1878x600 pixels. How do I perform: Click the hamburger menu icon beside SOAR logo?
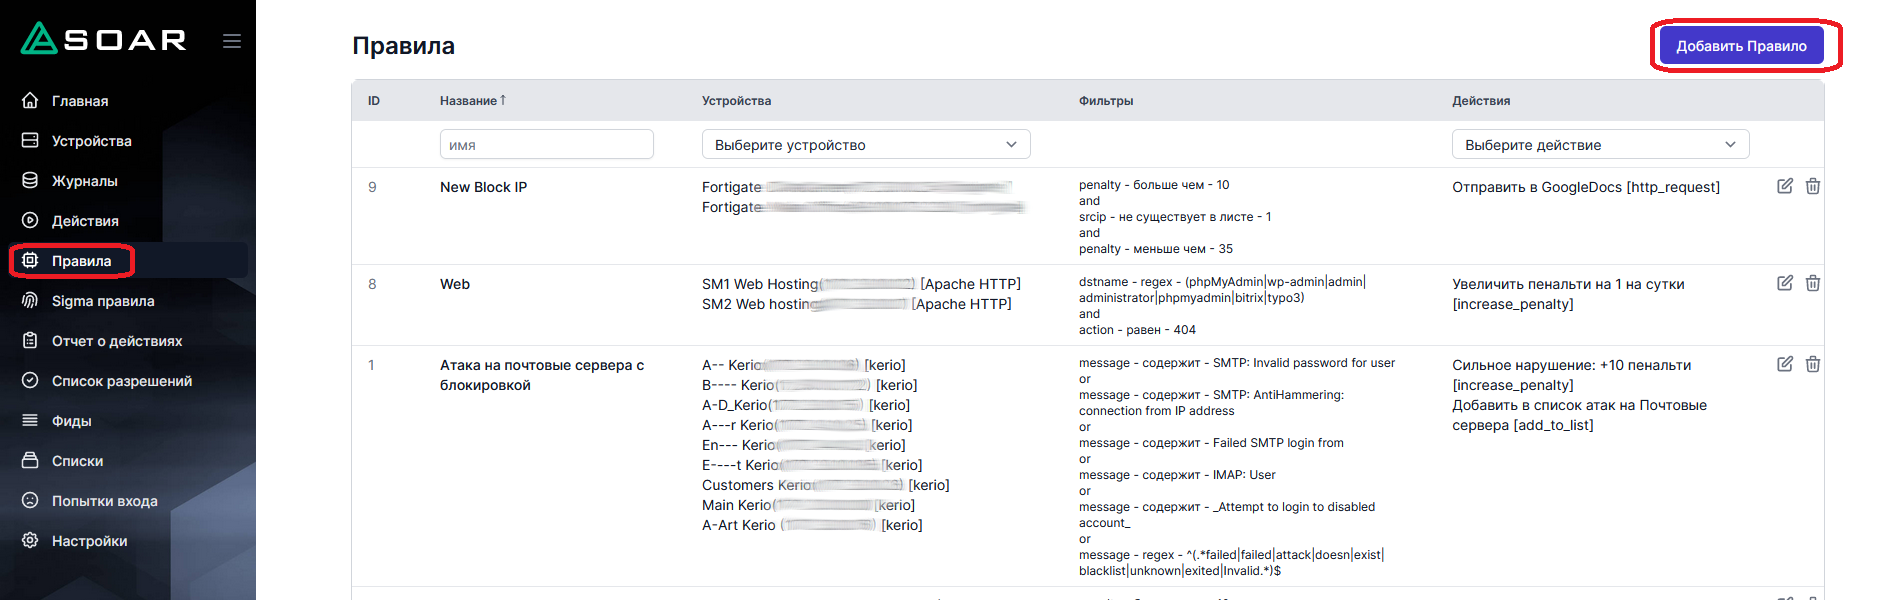click(232, 41)
